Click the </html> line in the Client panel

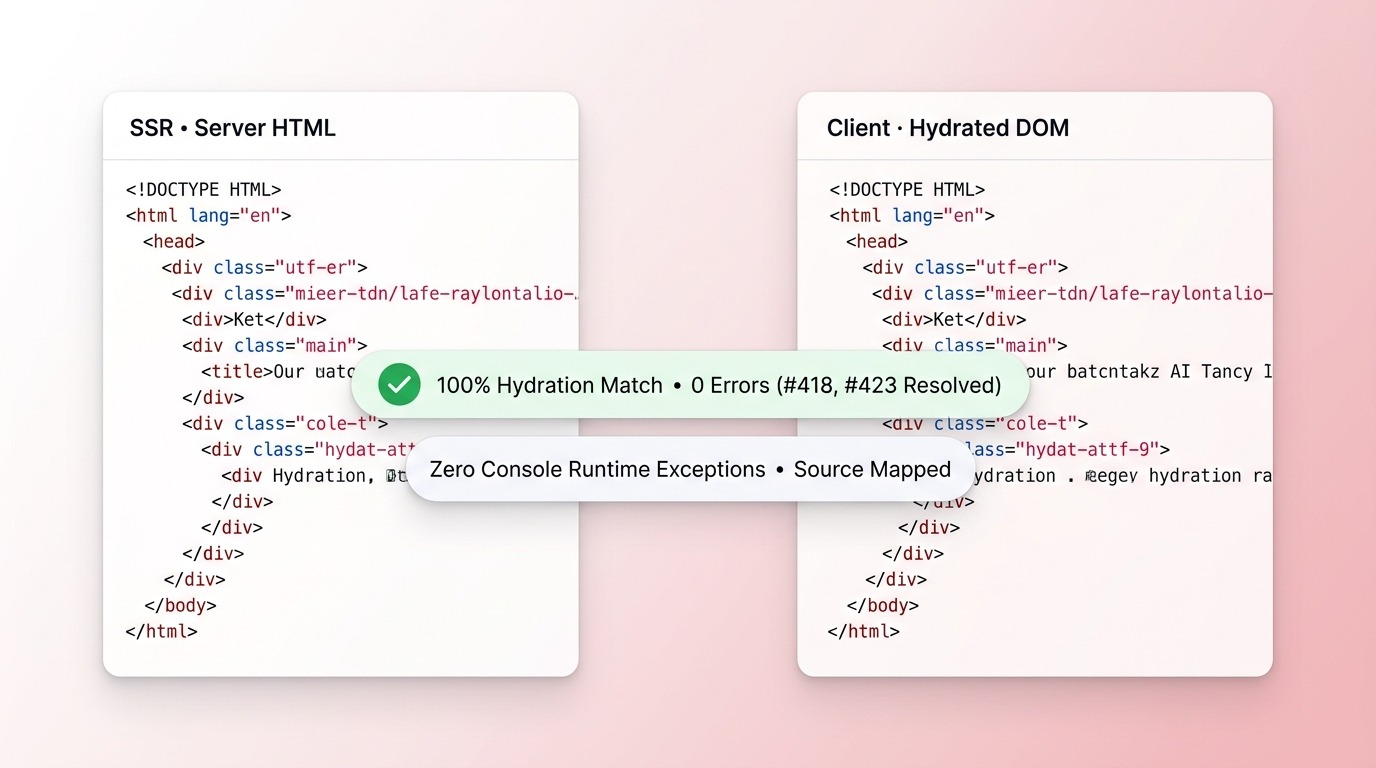[864, 631]
